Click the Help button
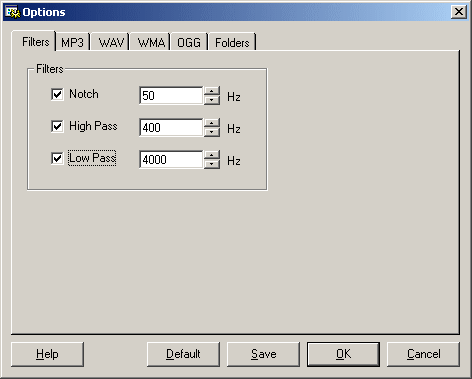472x379 pixels. [x=47, y=354]
